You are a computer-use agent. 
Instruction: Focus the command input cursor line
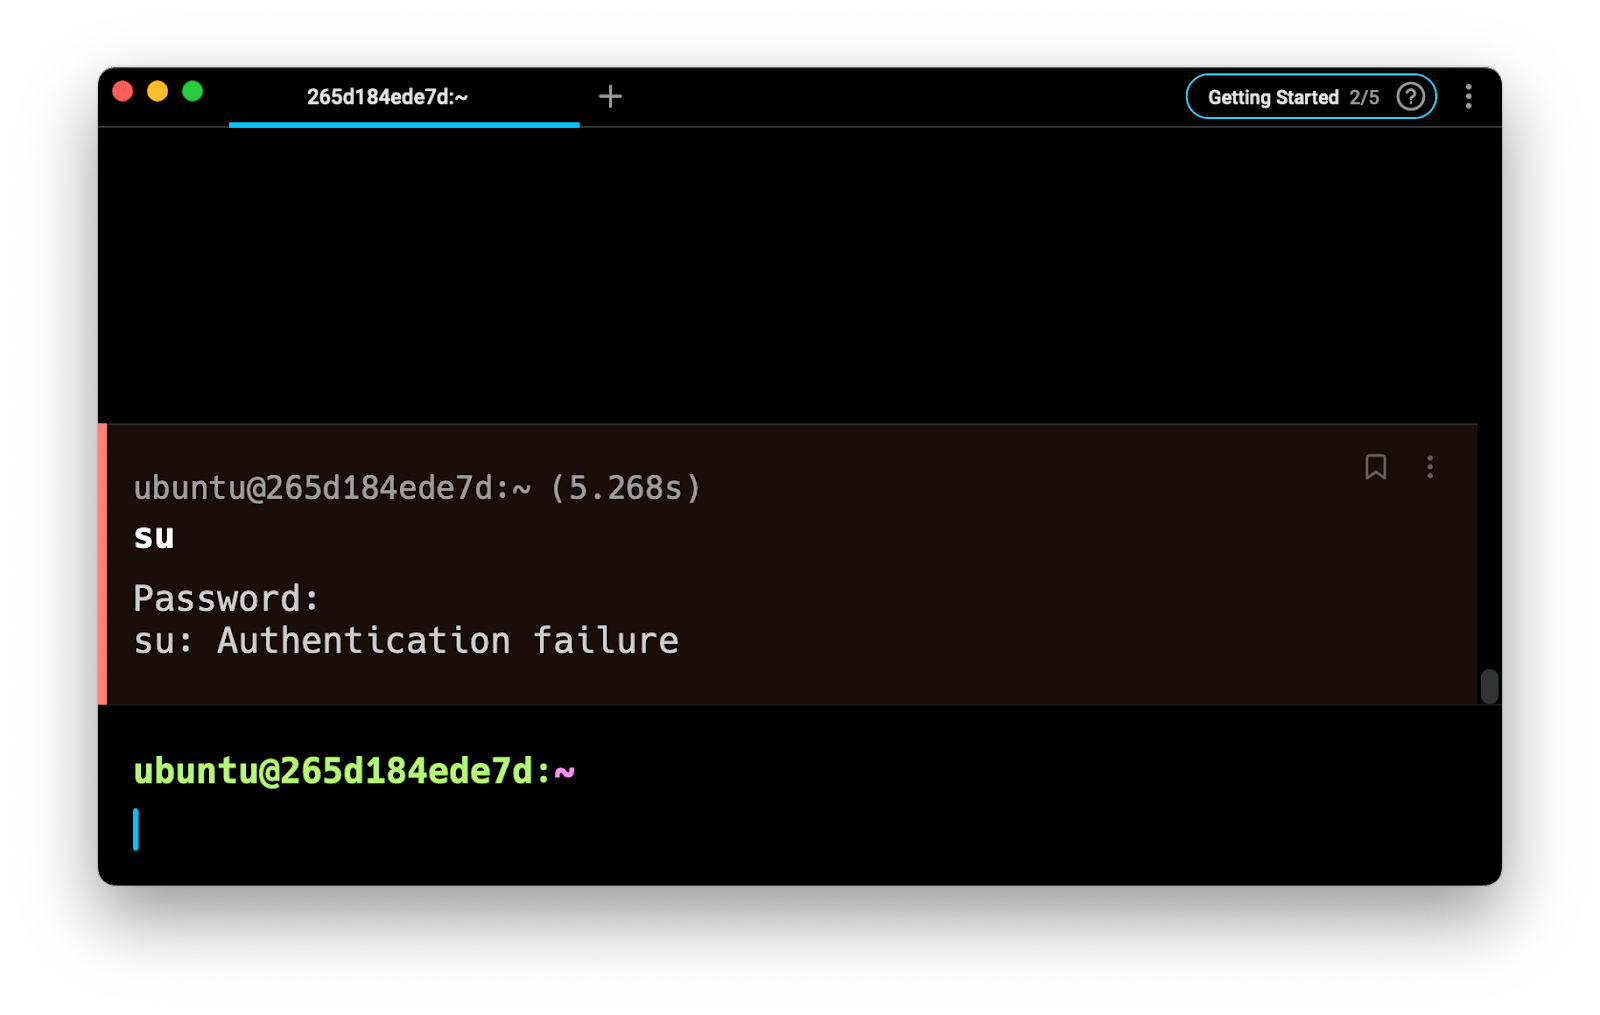tap(600, 830)
